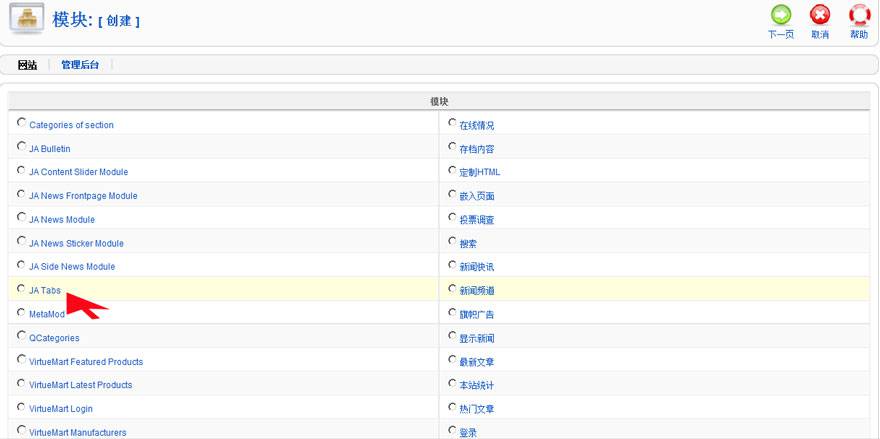Click the 投票调查 link
Image resolution: width=880 pixels, height=439 pixels.
tap(477, 221)
